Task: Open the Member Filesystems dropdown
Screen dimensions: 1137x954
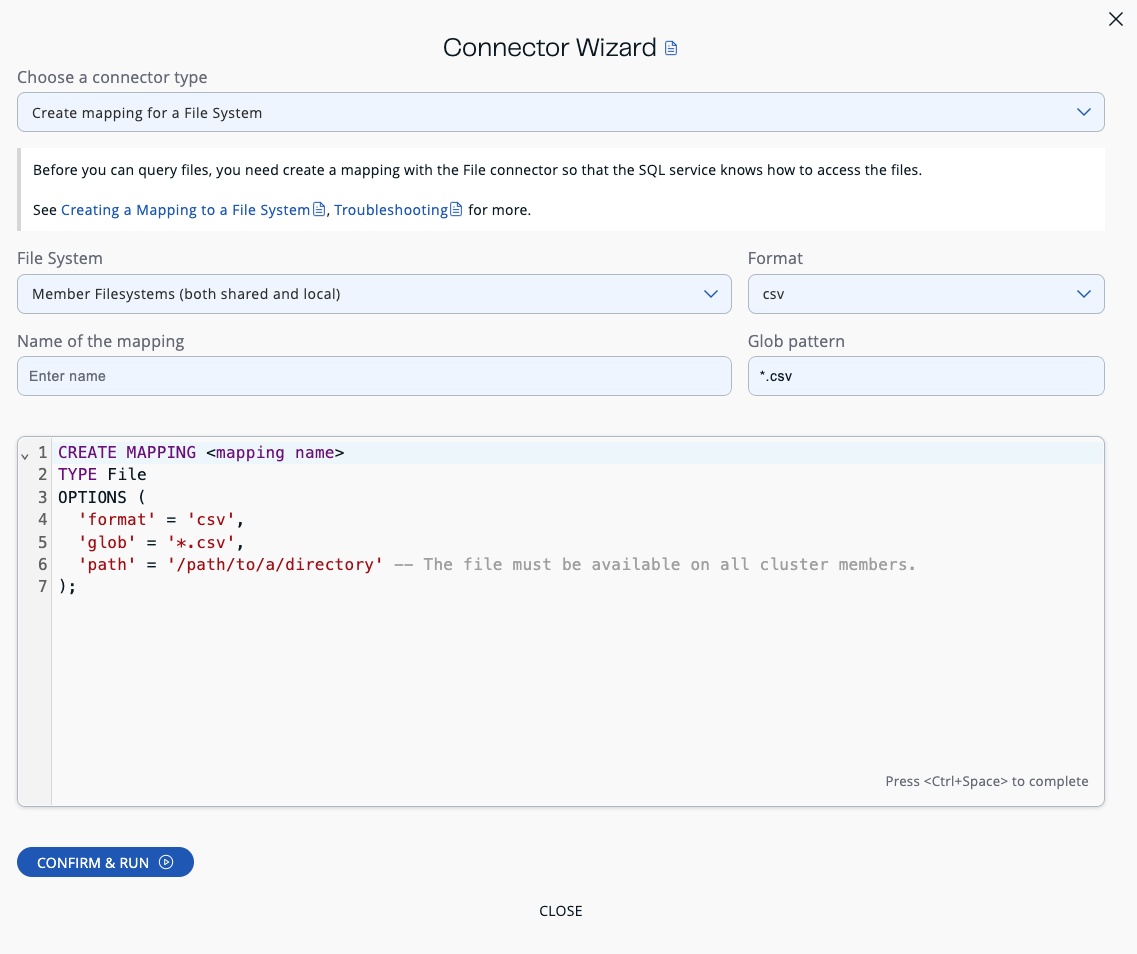Action: coord(374,294)
